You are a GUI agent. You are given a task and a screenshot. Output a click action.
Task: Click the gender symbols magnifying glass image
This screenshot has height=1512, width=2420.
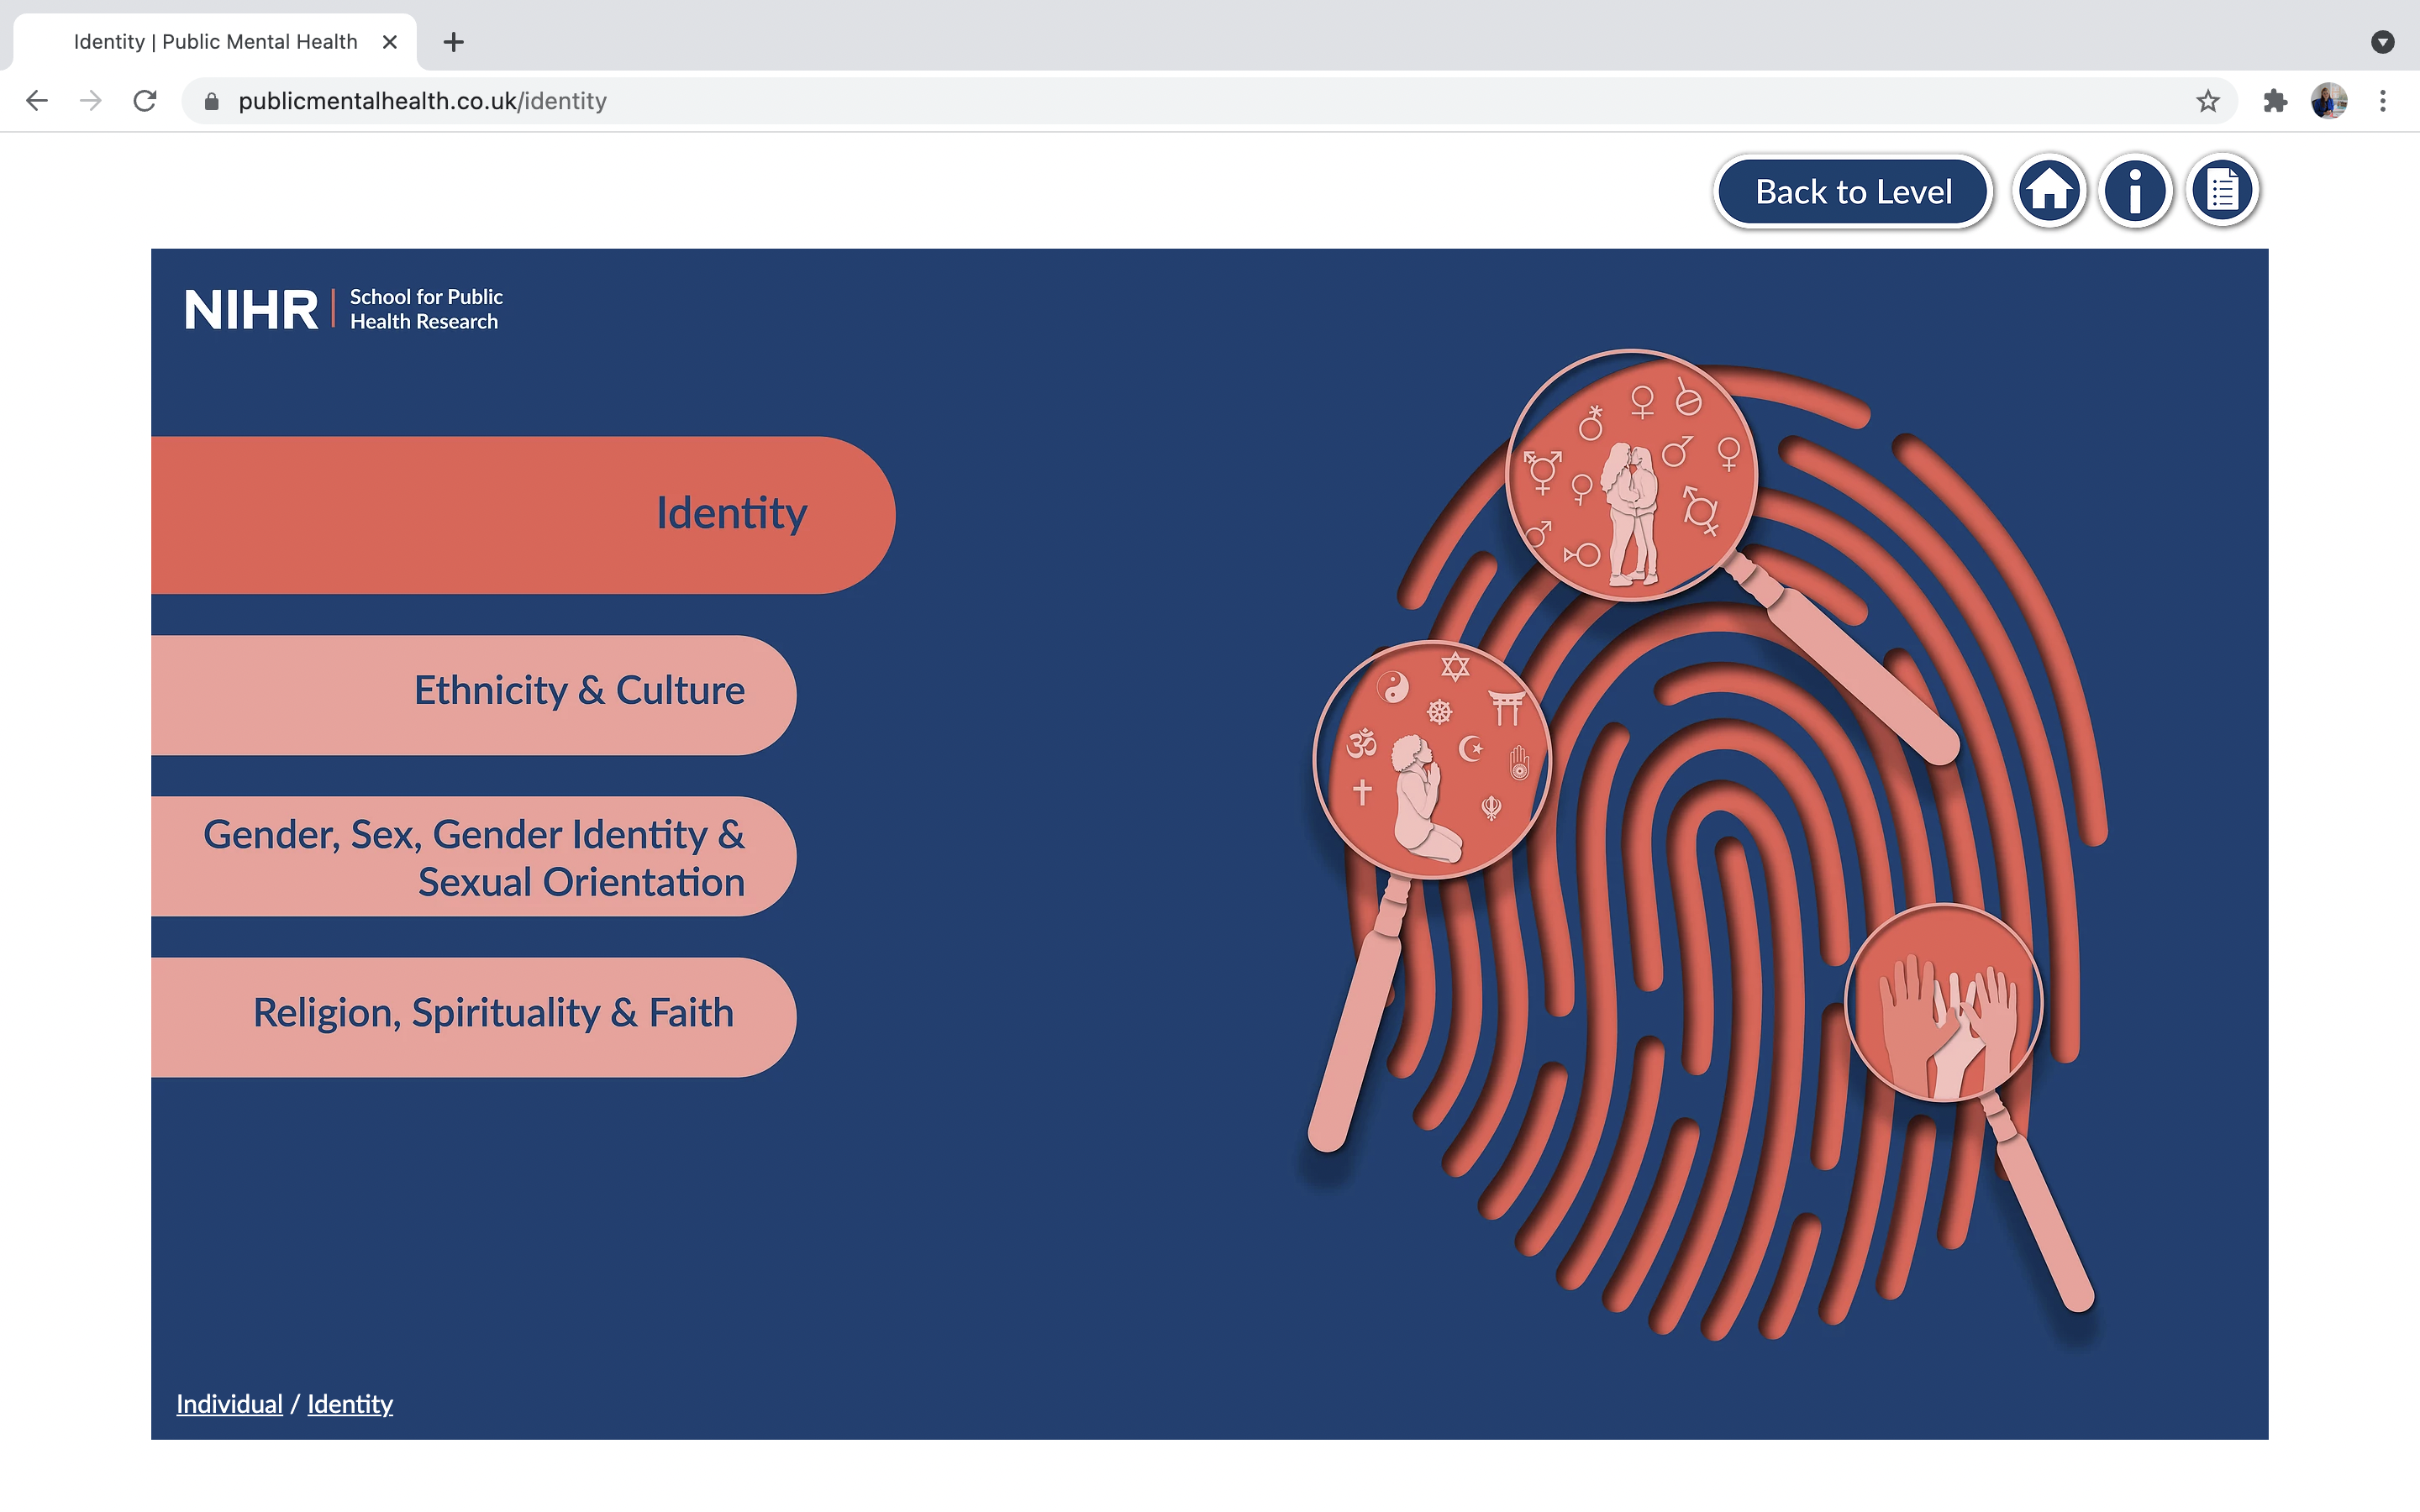click(1631, 476)
